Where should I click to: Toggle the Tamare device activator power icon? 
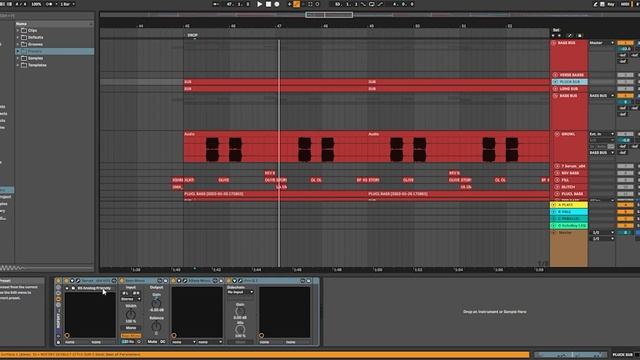pyautogui.click(x=66, y=281)
